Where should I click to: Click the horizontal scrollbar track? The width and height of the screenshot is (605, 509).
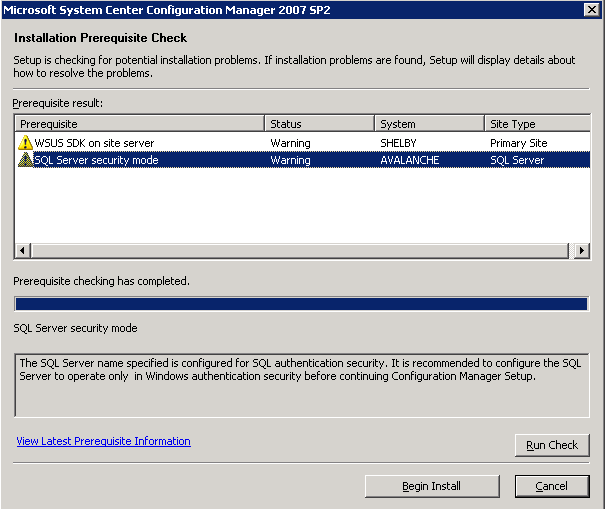[300, 250]
